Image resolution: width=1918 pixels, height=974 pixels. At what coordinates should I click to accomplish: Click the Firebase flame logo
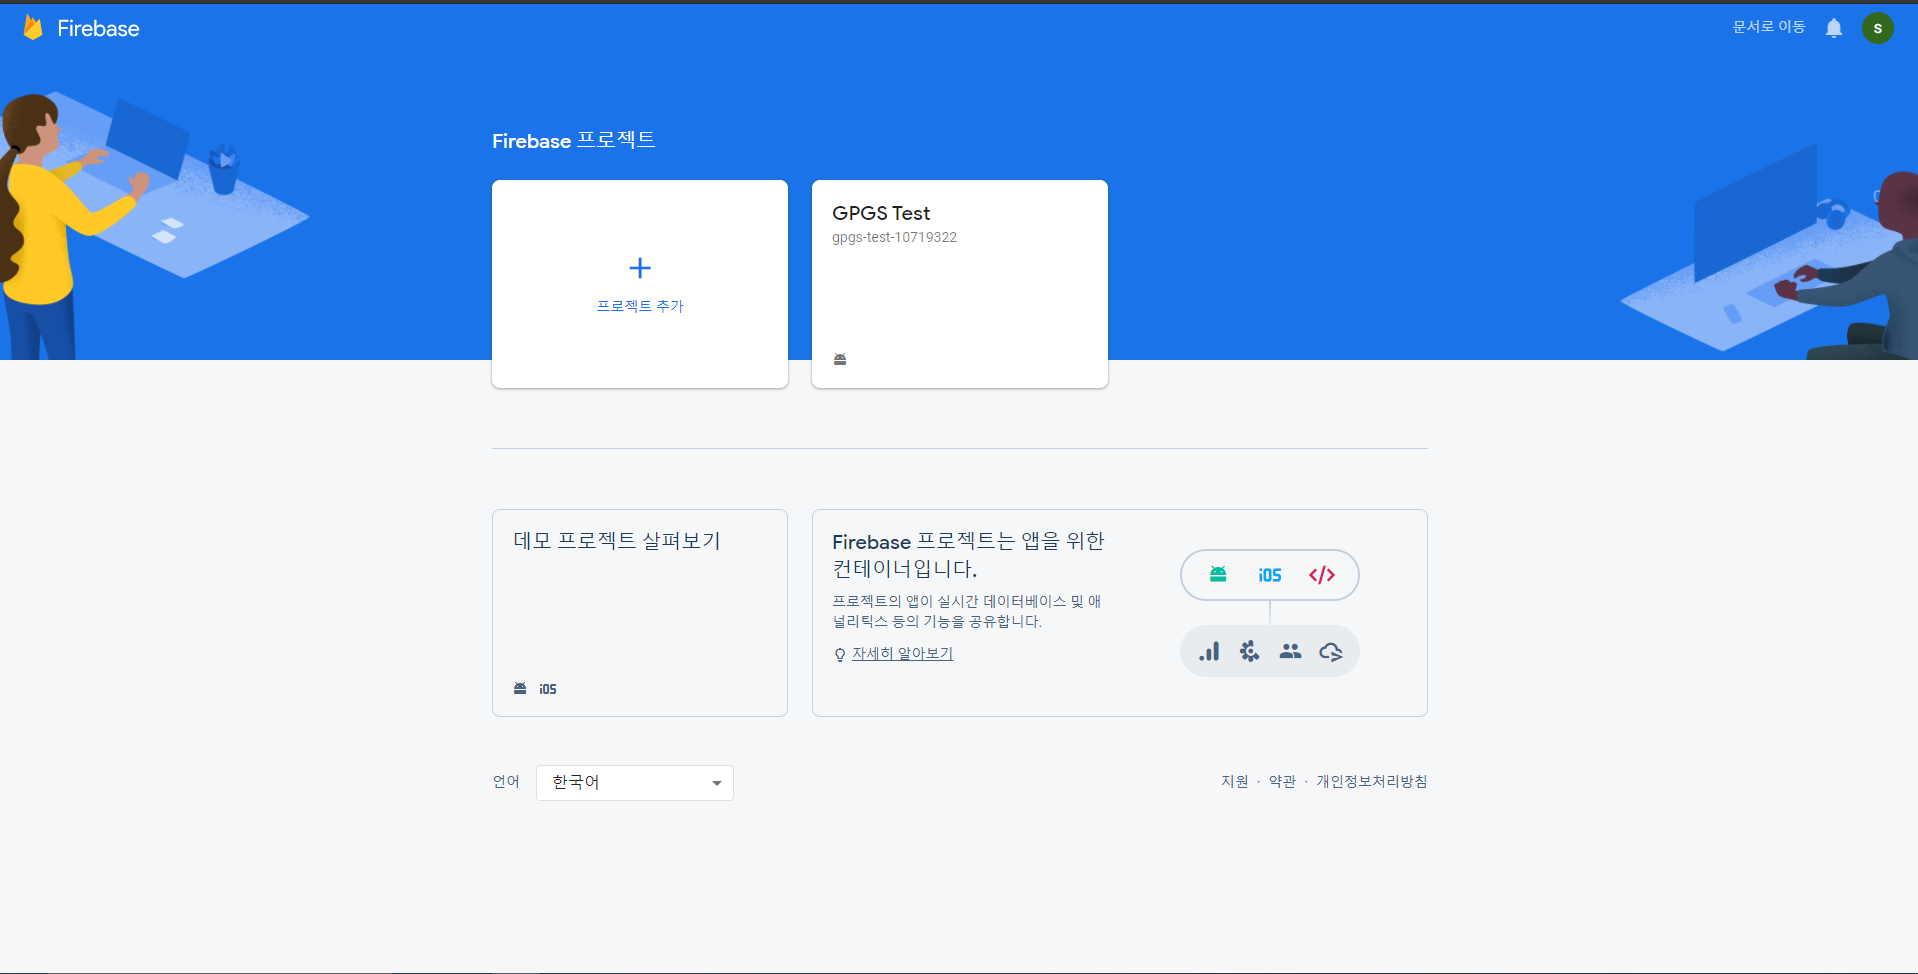point(33,28)
